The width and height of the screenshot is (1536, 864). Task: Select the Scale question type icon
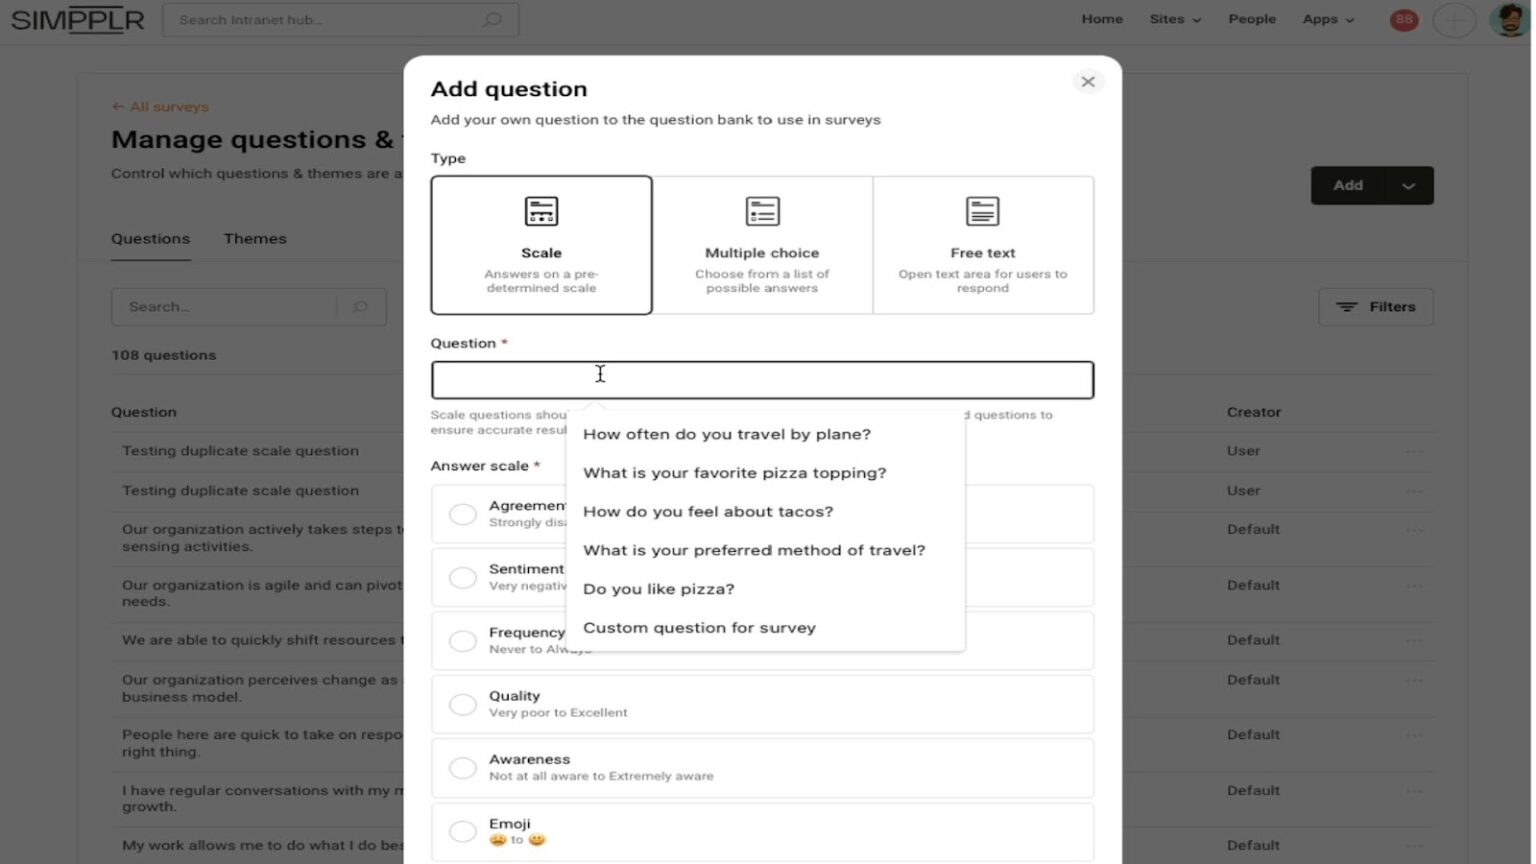tap(540, 211)
